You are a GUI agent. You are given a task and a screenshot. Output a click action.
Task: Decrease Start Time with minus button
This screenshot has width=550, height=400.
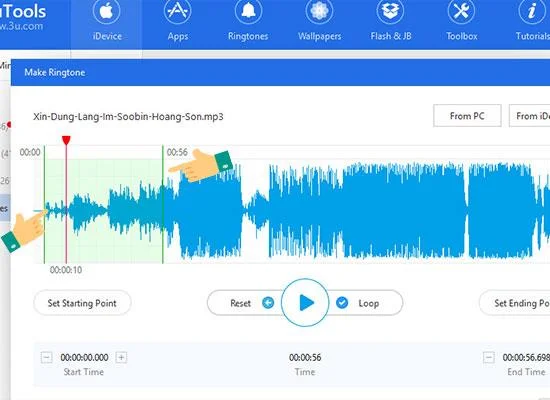click(47, 358)
